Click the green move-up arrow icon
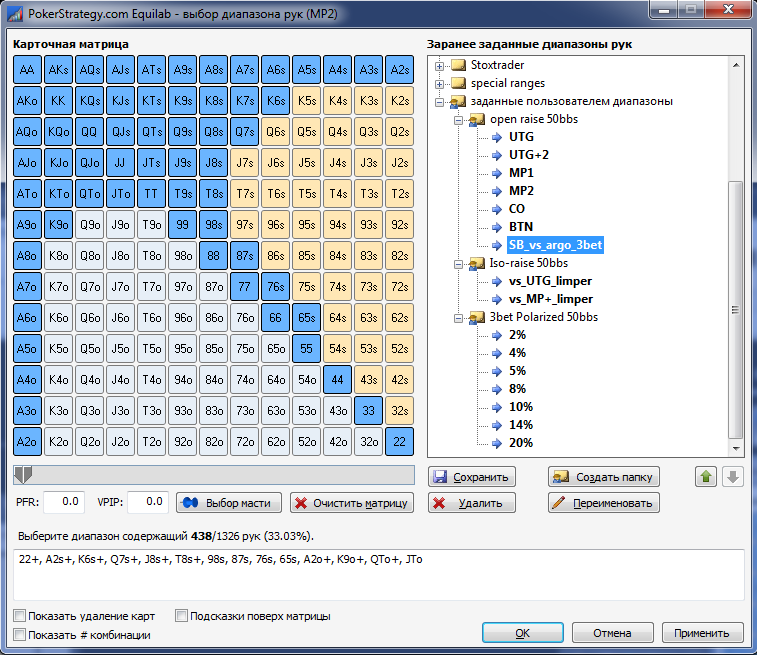The height and width of the screenshot is (655, 758). [x=706, y=477]
